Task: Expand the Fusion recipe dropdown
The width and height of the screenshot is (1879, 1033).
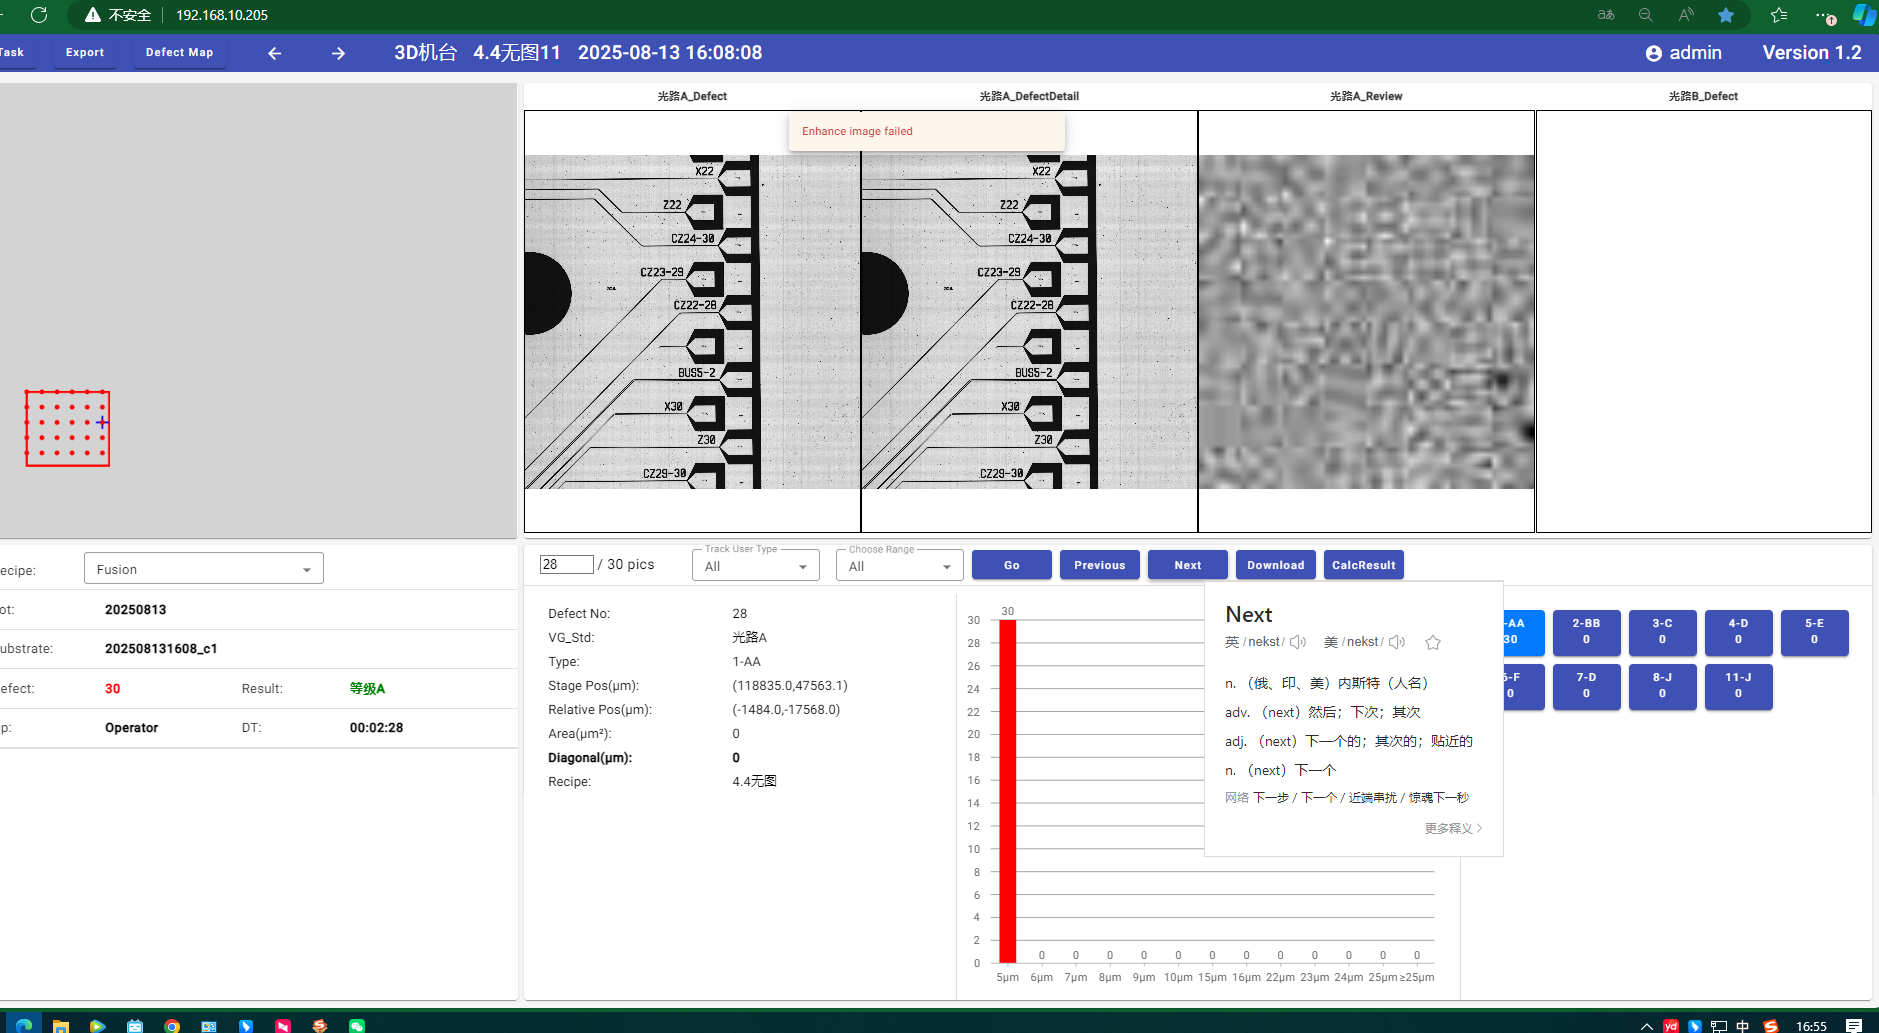Action: click(x=306, y=570)
